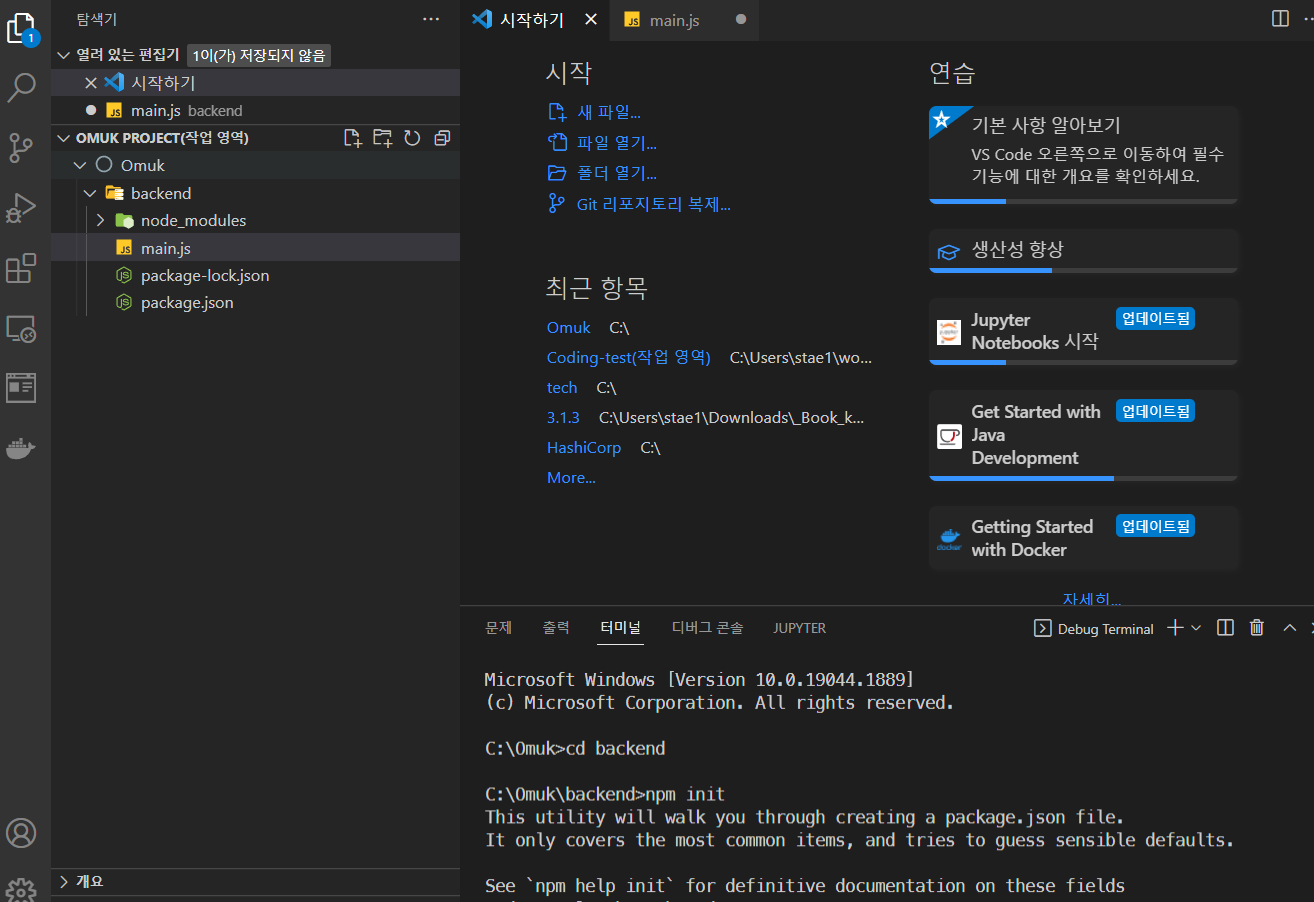The image size is (1314, 902).
Task: Create a new file in OMUK PROJECT
Action: (352, 138)
